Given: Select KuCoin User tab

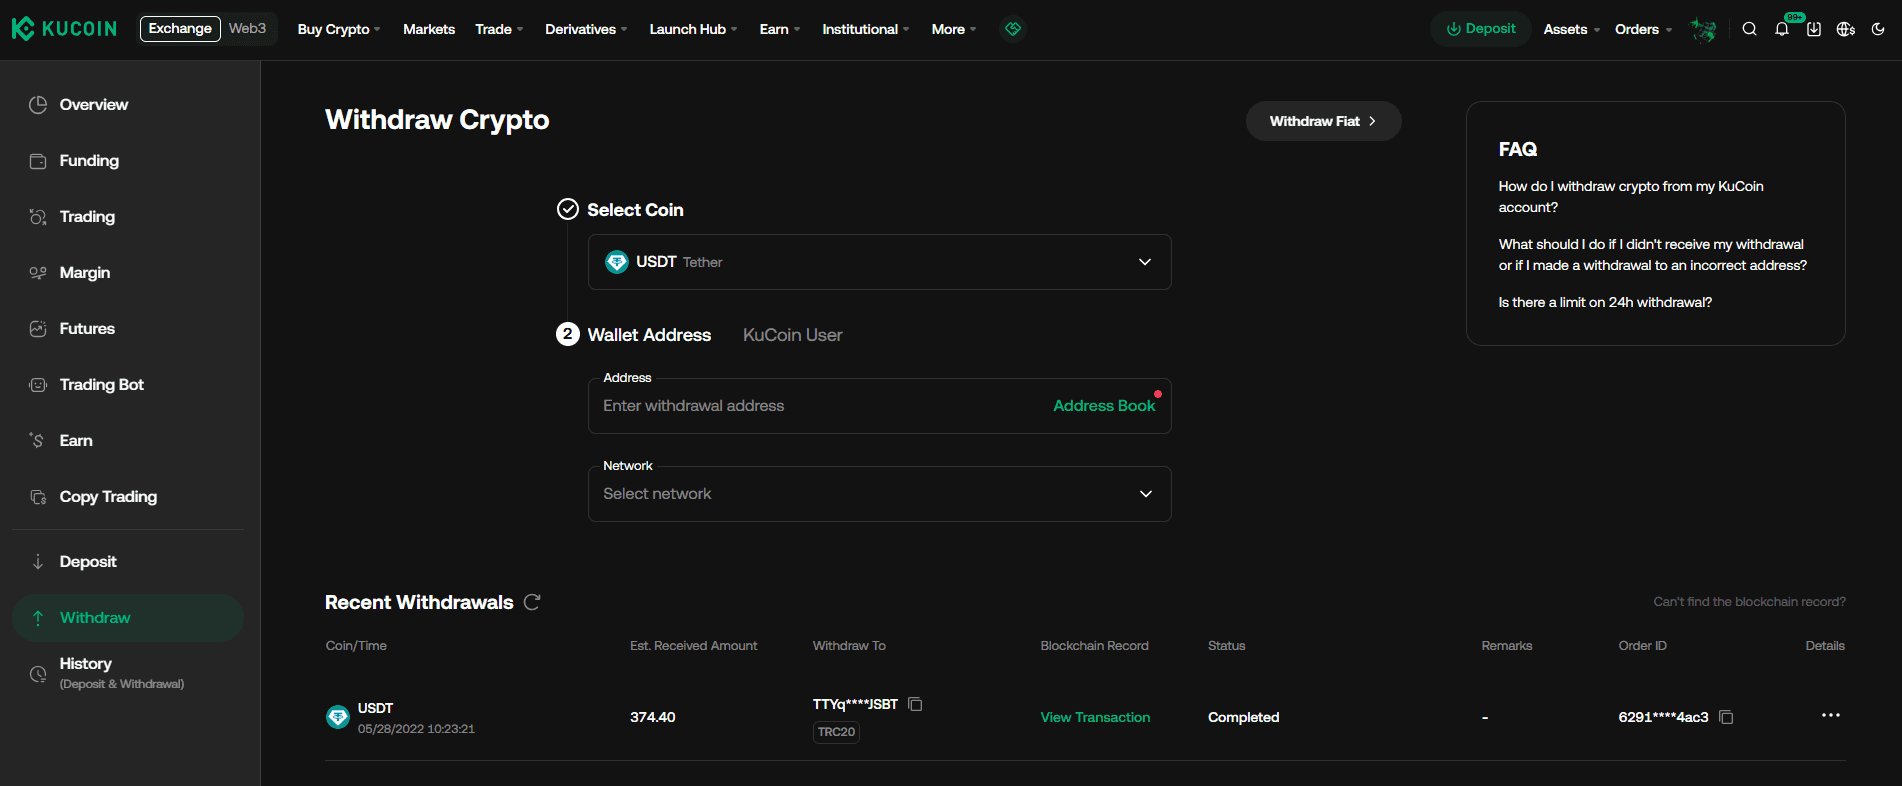Looking at the screenshot, I should (x=793, y=335).
